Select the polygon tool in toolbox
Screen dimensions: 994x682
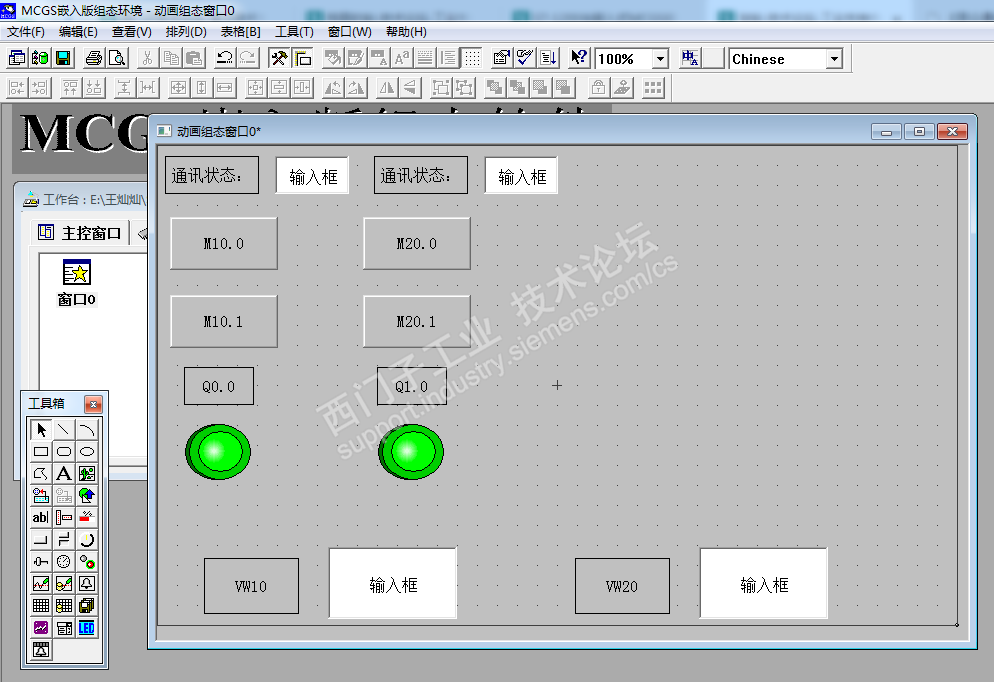(41, 473)
